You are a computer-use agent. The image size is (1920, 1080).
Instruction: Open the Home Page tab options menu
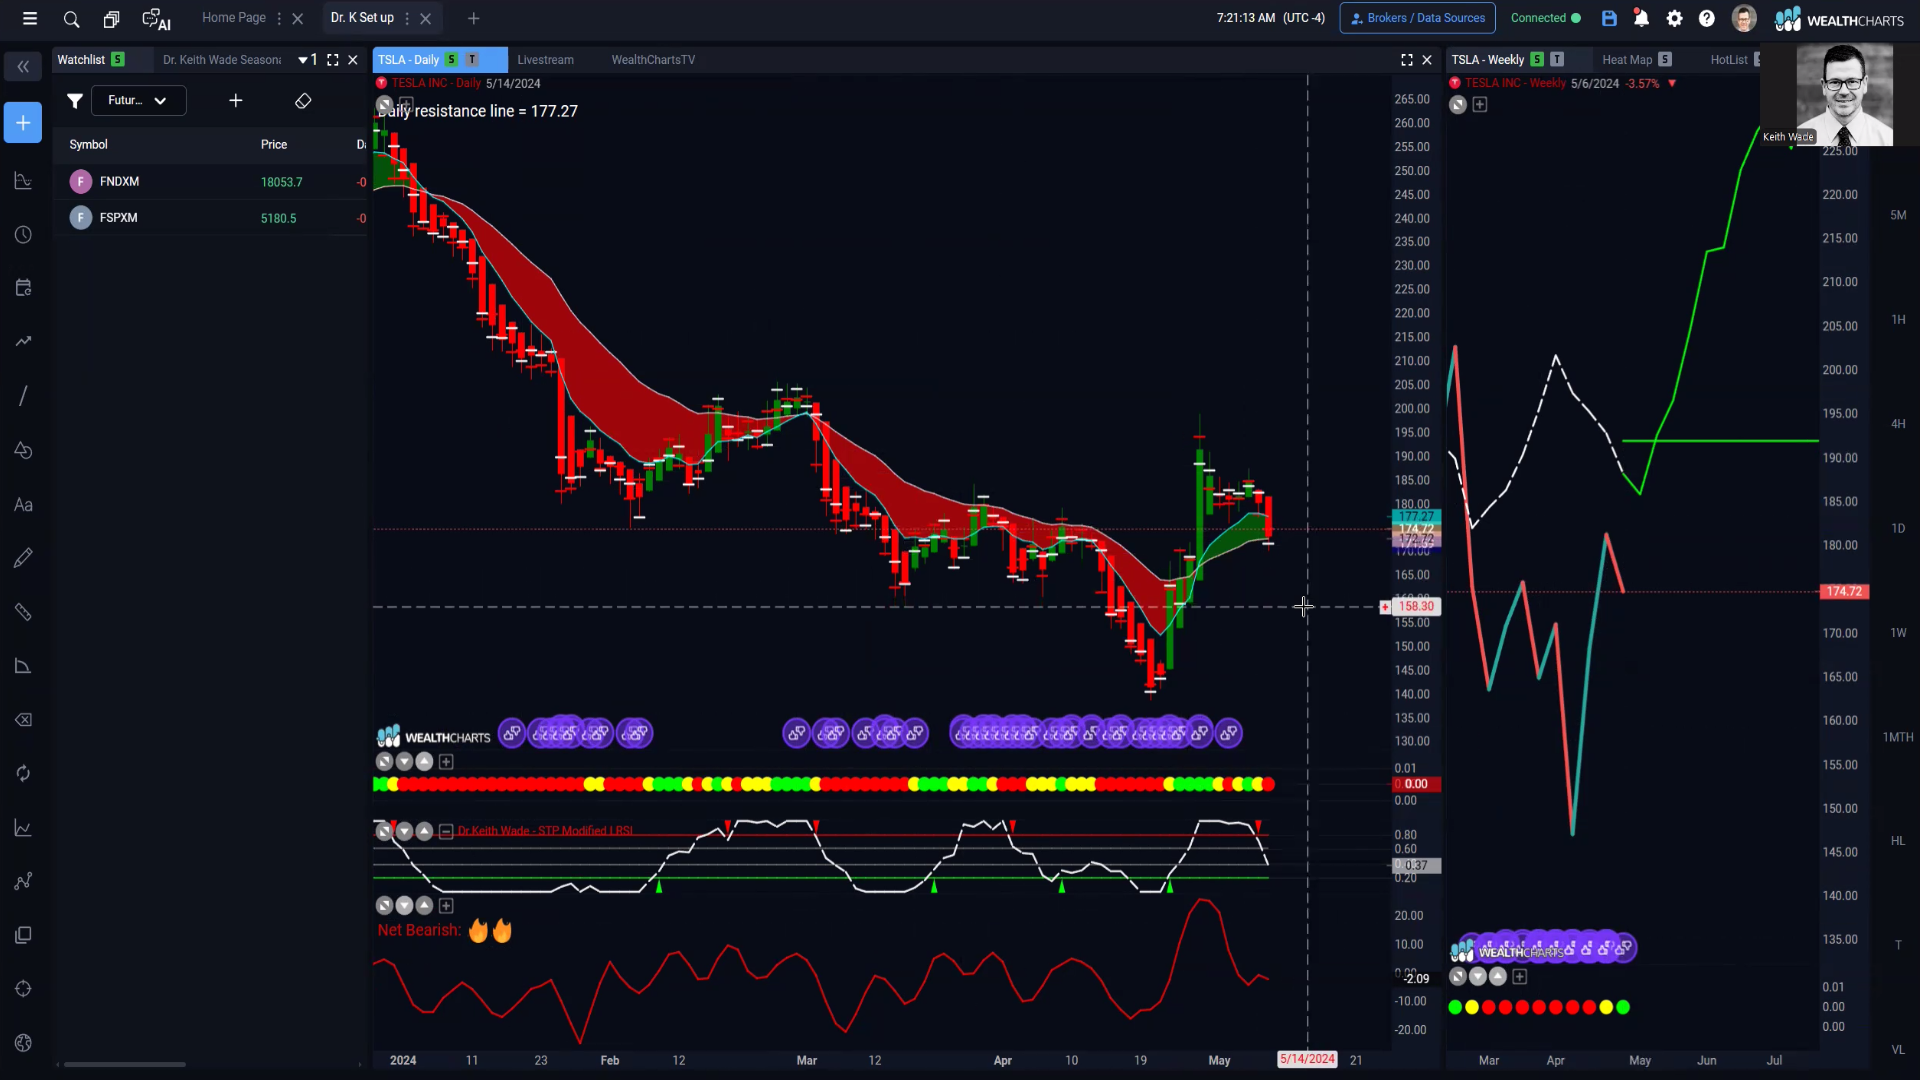point(279,18)
